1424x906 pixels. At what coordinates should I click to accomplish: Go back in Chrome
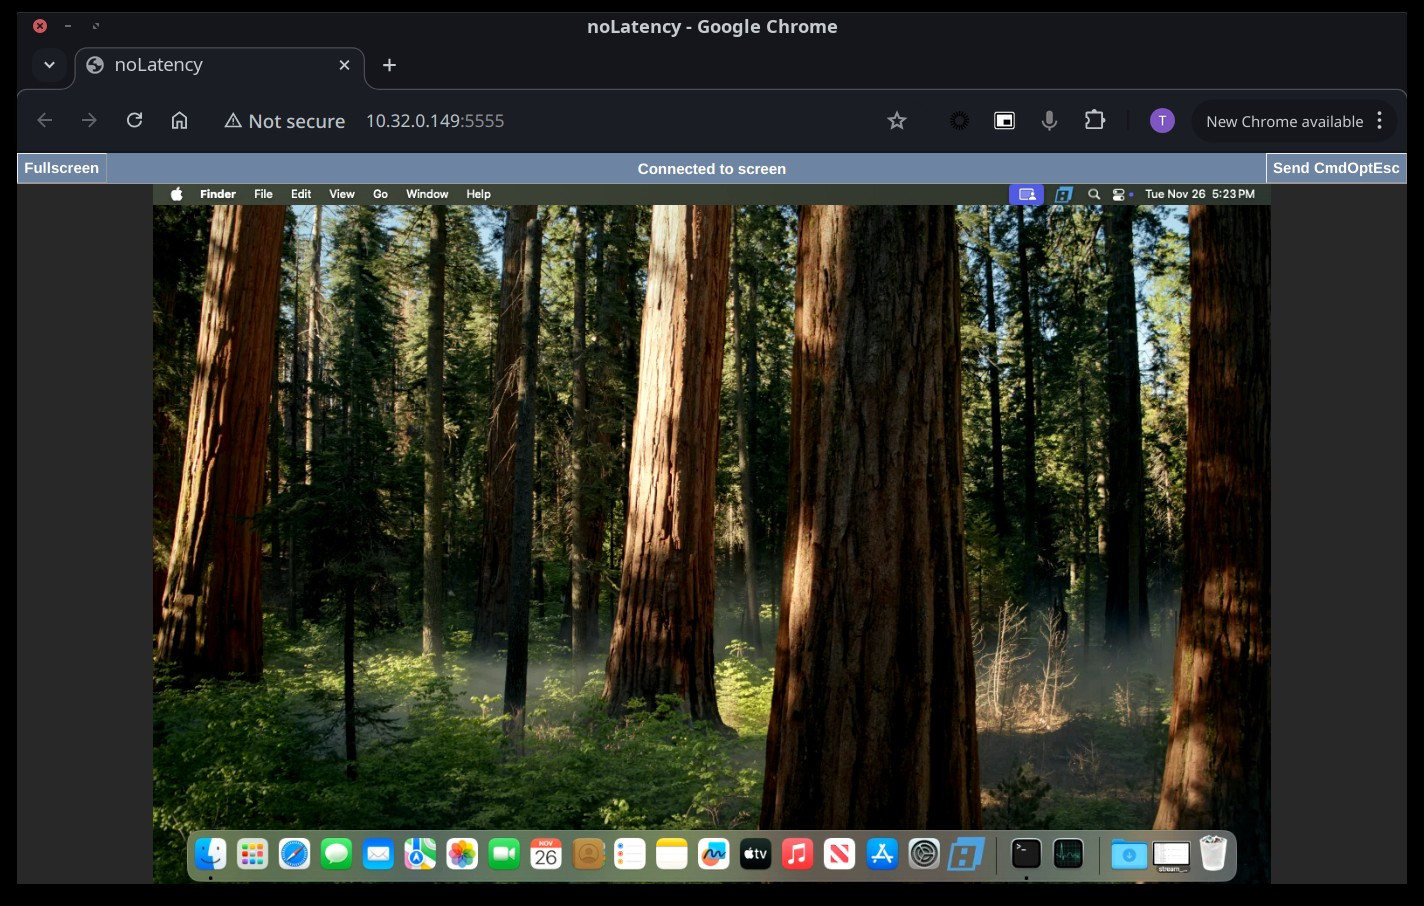click(x=45, y=120)
